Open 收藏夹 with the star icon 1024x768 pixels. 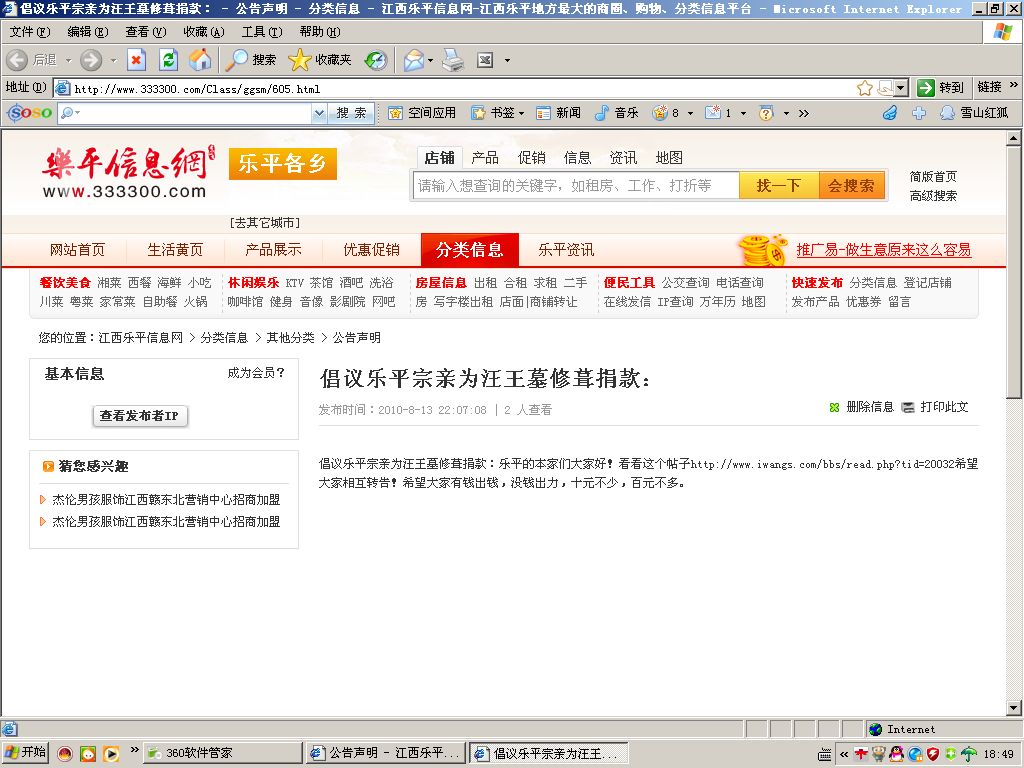[x=298, y=59]
